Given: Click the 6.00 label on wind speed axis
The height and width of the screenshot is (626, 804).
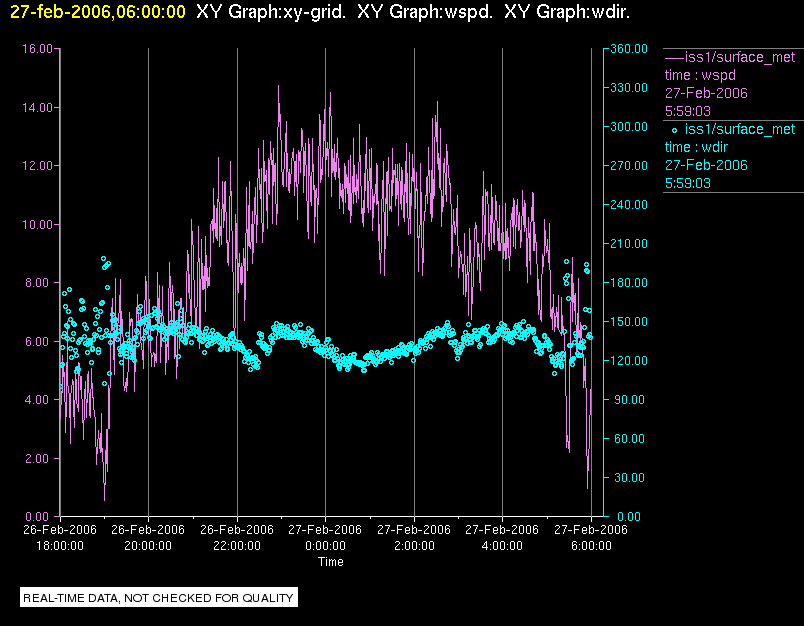Looking at the screenshot, I should [39, 341].
